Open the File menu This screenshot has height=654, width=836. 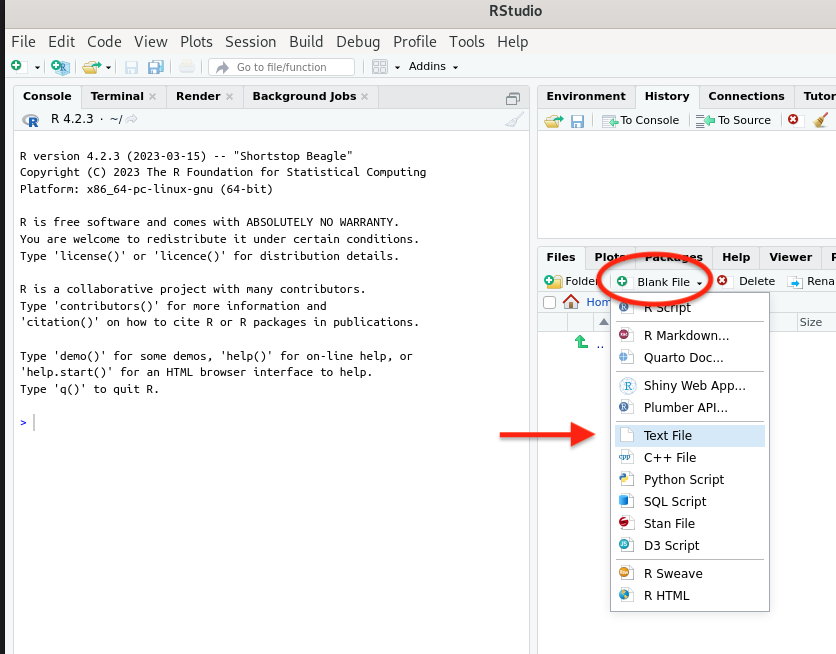tap(23, 42)
